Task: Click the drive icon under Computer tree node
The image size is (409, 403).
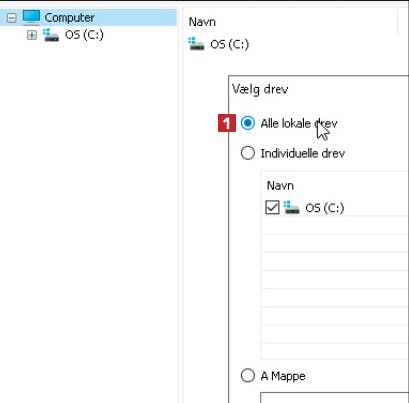Action: pyautogui.click(x=51, y=35)
